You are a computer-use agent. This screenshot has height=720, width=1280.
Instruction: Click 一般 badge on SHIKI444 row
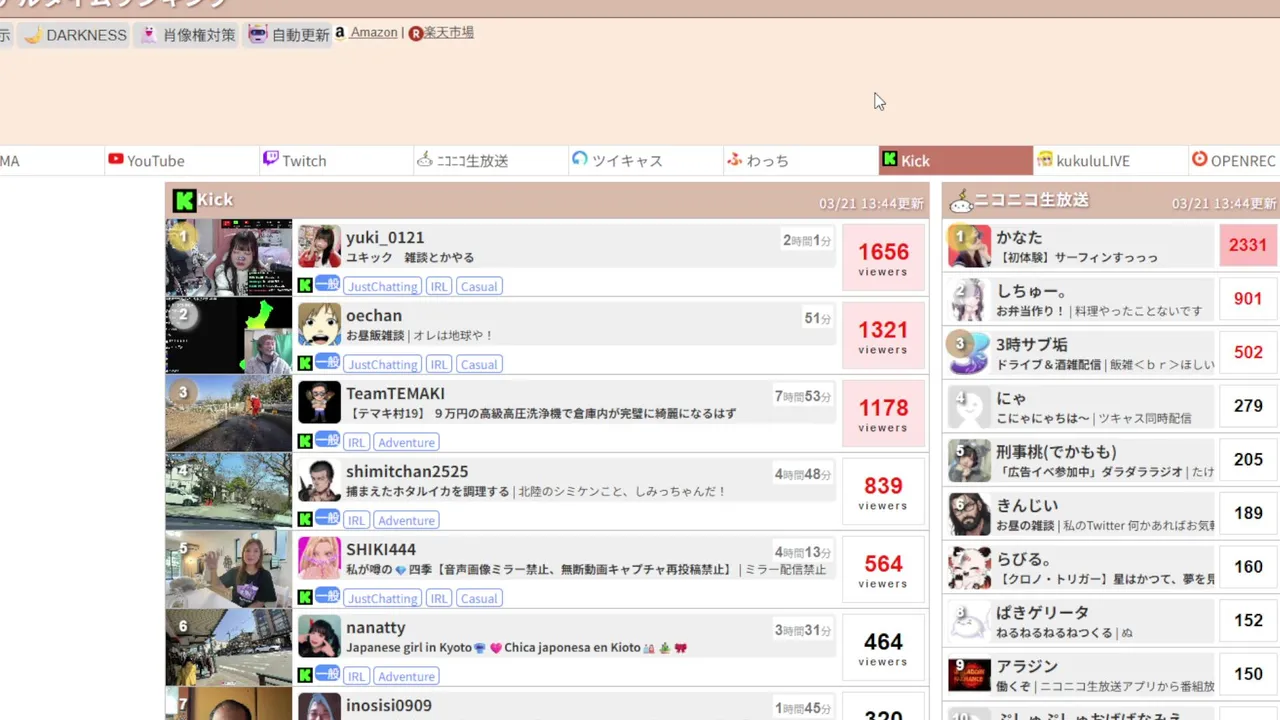coord(328,596)
